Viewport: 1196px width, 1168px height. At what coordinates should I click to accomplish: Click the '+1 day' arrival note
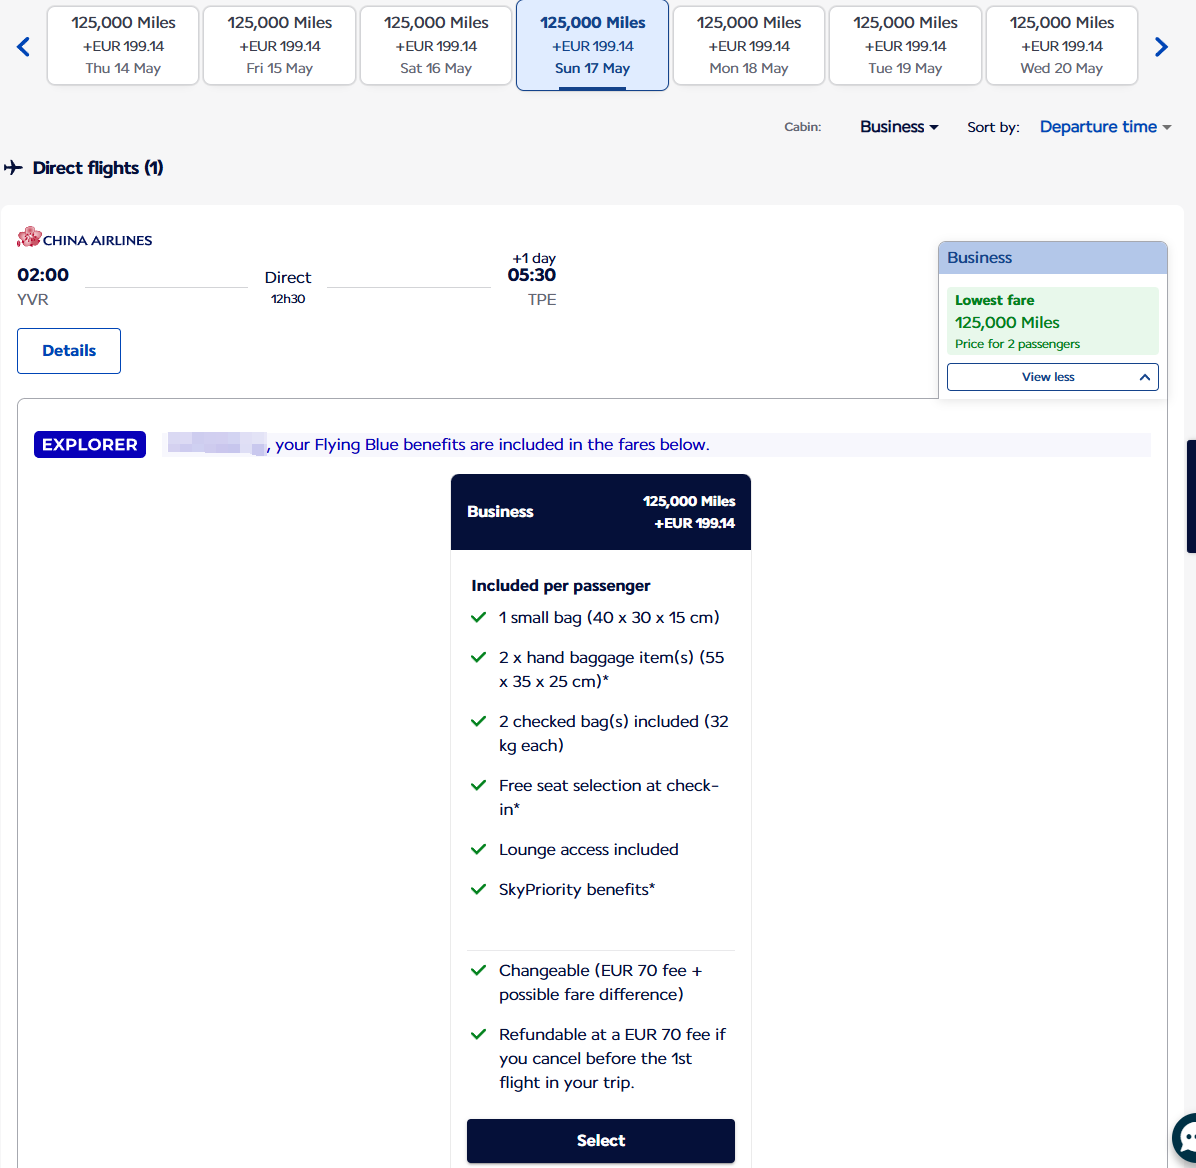(534, 258)
